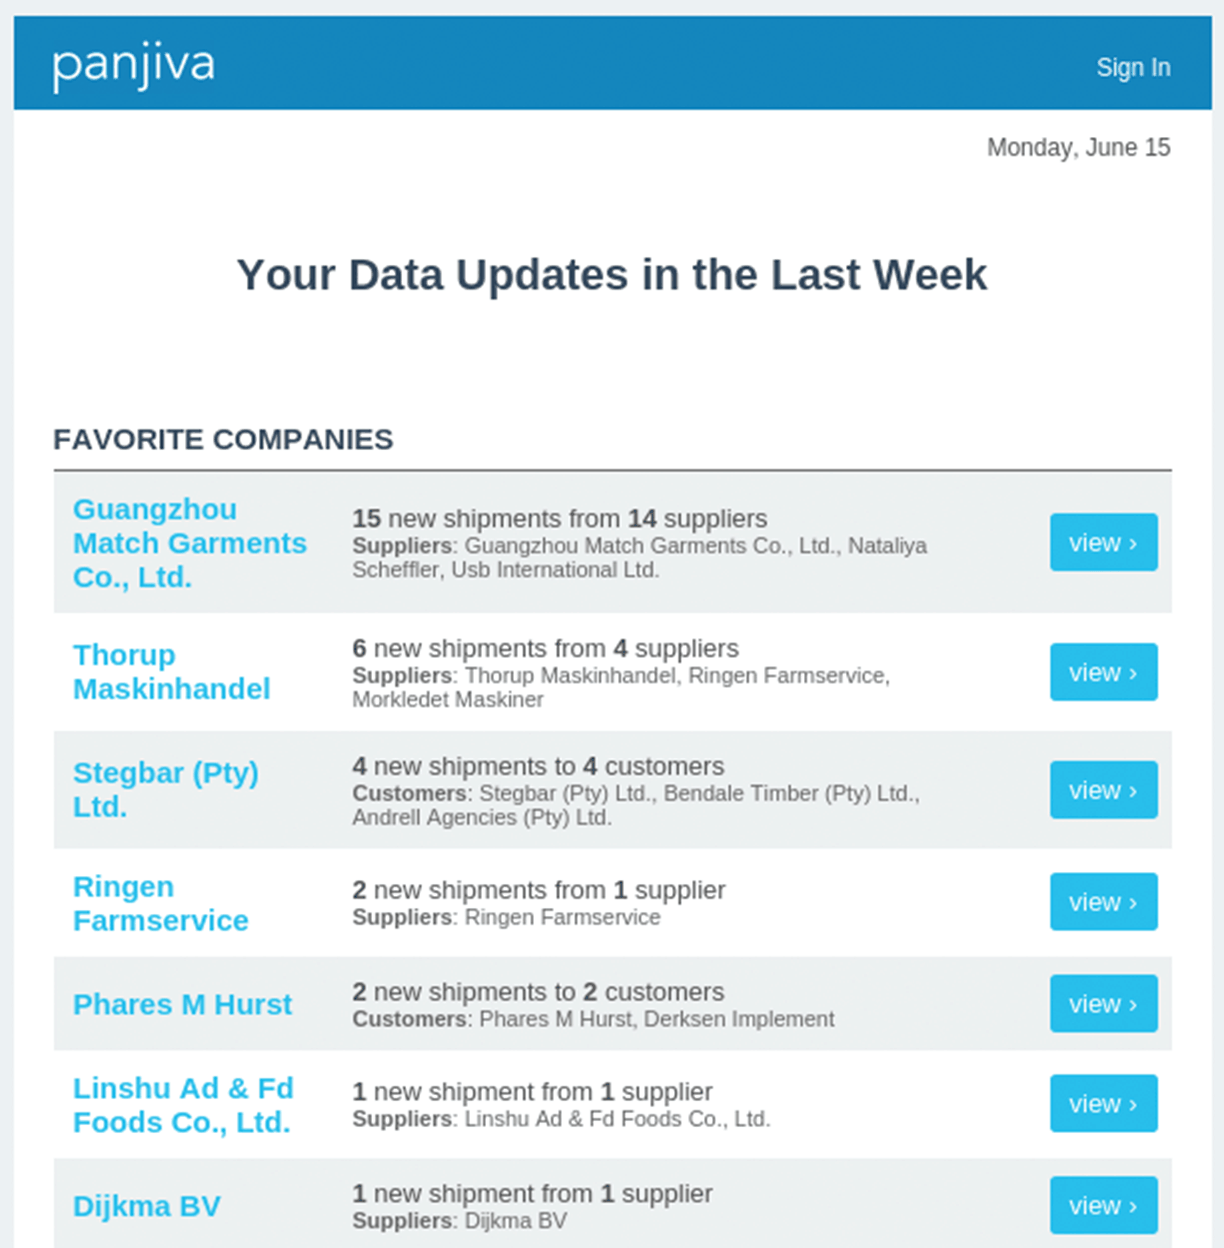View Guangzhou Match Garments shipments button
The height and width of the screenshot is (1248, 1224).
(x=1103, y=543)
